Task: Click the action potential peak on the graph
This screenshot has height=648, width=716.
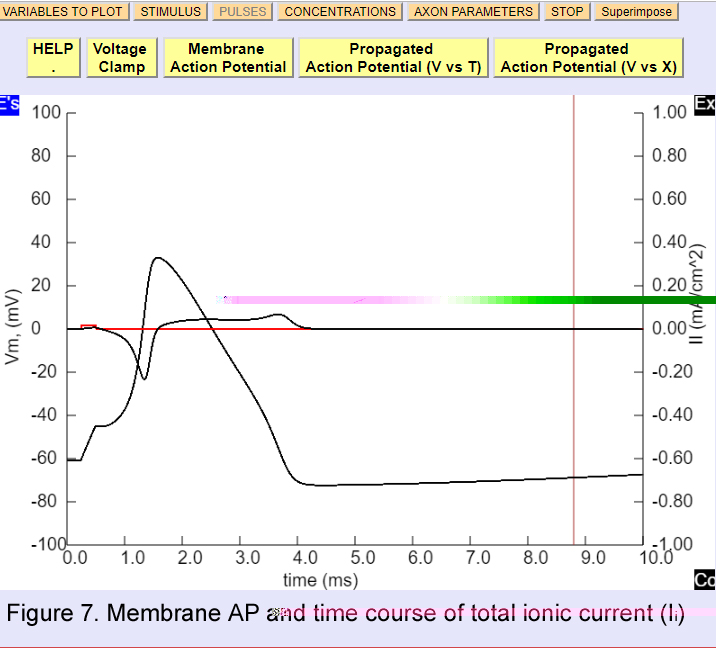Action: [157, 258]
